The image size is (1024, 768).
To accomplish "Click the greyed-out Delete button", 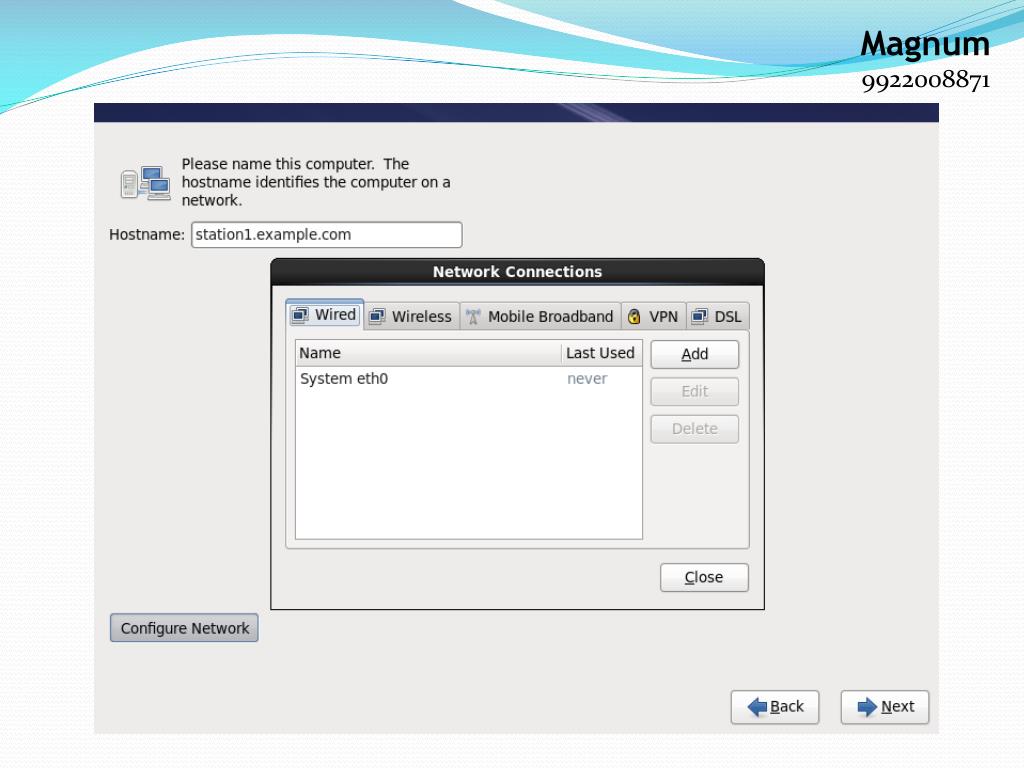I will coord(695,429).
